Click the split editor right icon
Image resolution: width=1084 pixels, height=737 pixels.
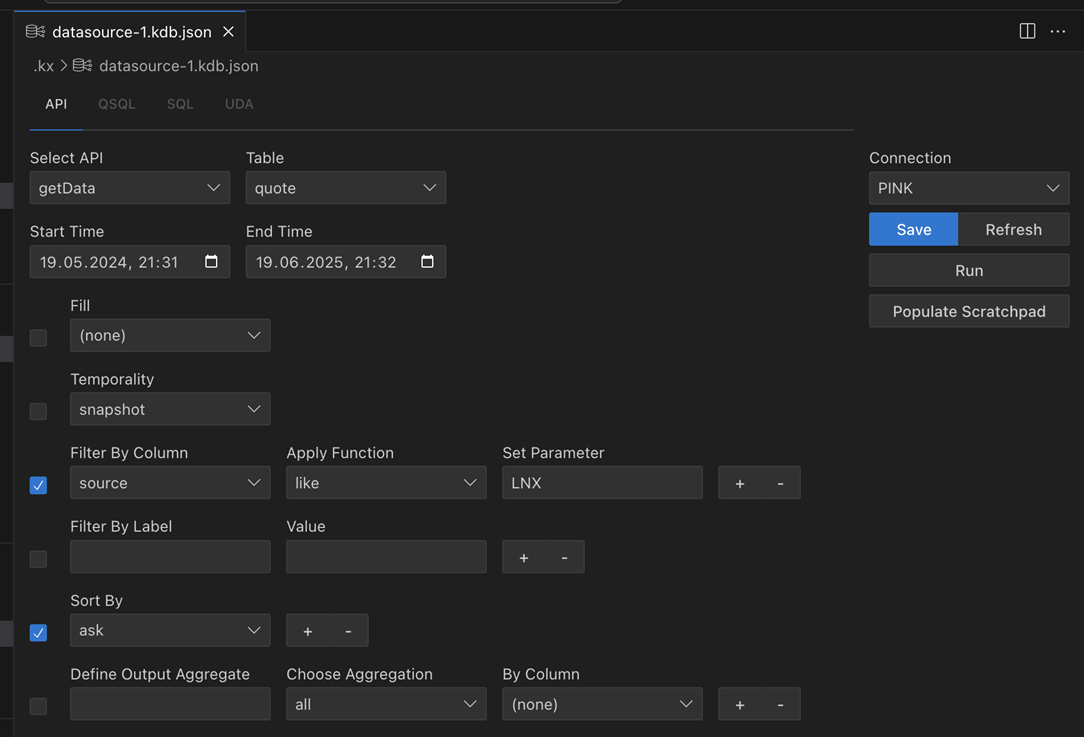point(1027,31)
